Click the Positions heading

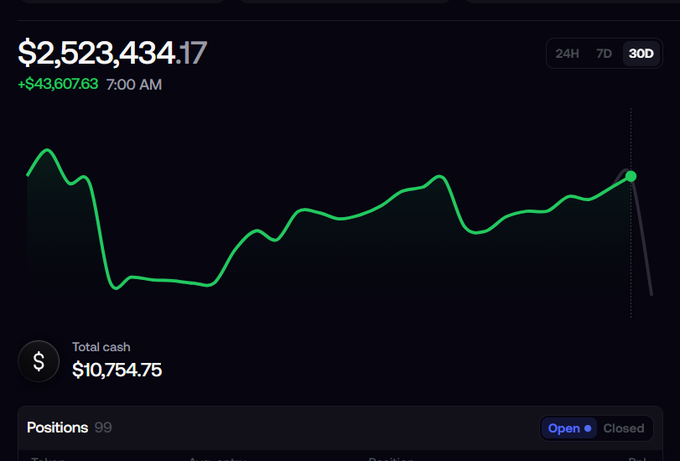57,428
